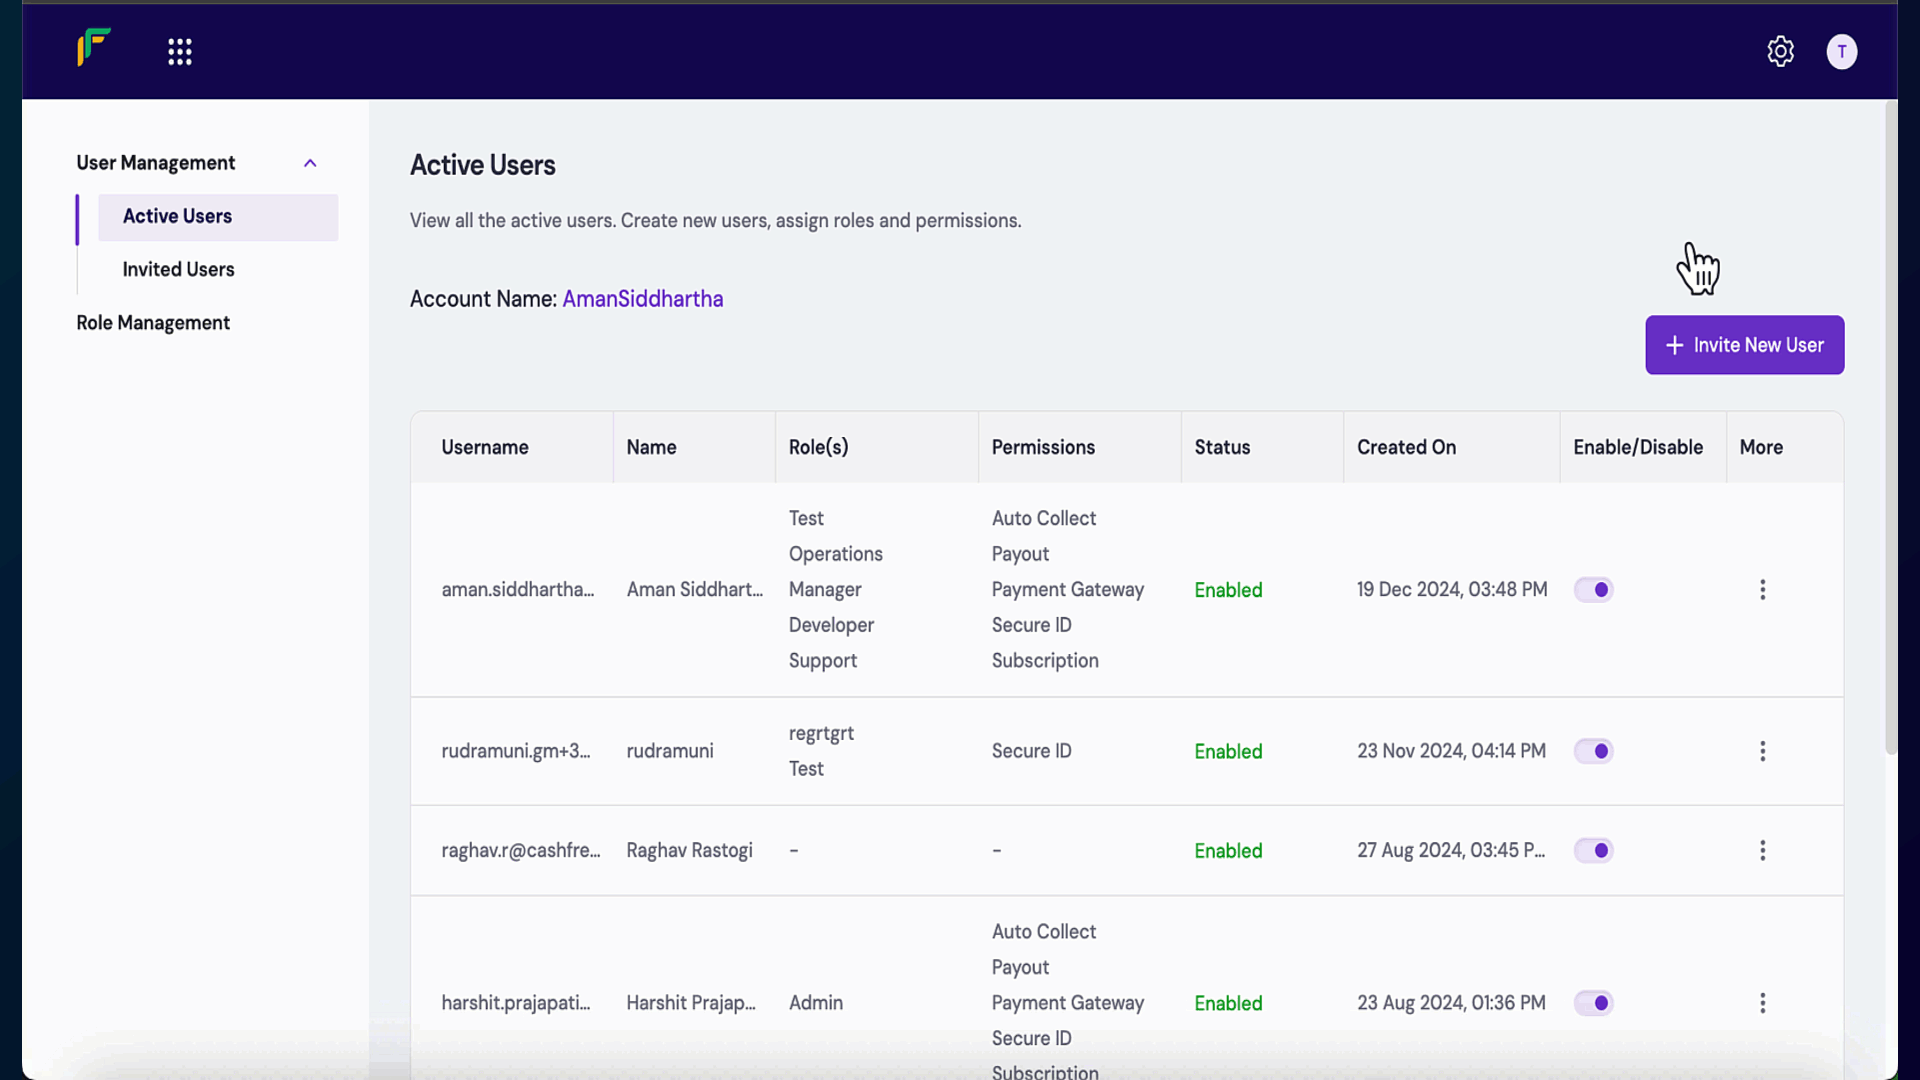Select Active Users sidebar item
The height and width of the screenshot is (1080, 1920).
pos(178,217)
